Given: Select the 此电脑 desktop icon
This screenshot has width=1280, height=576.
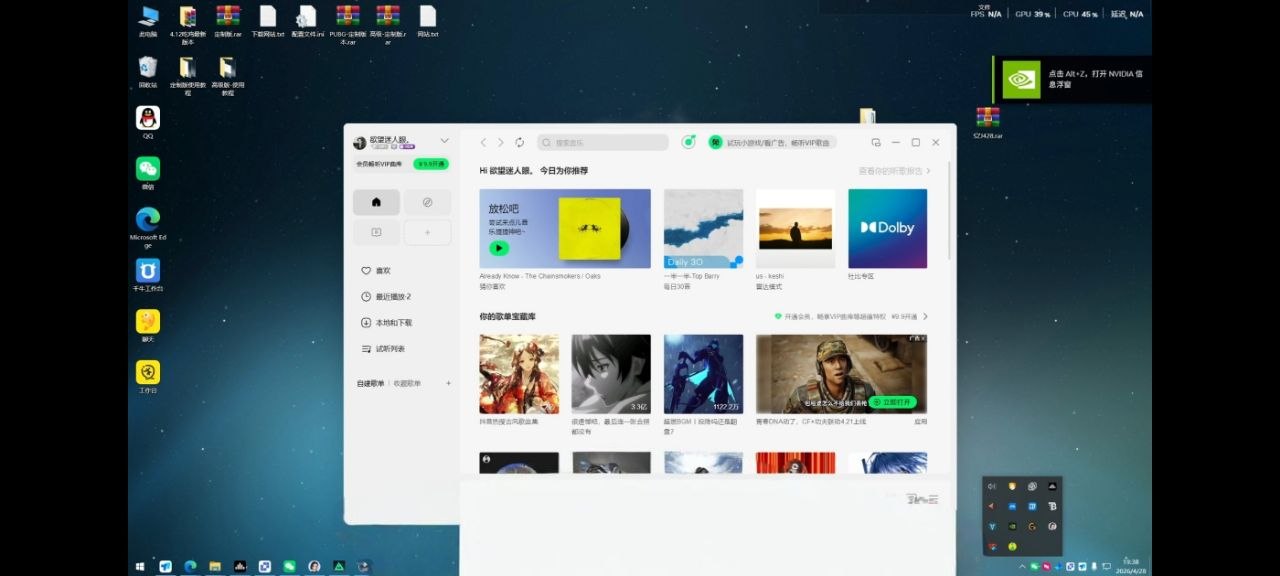Looking at the screenshot, I should 148,21.
